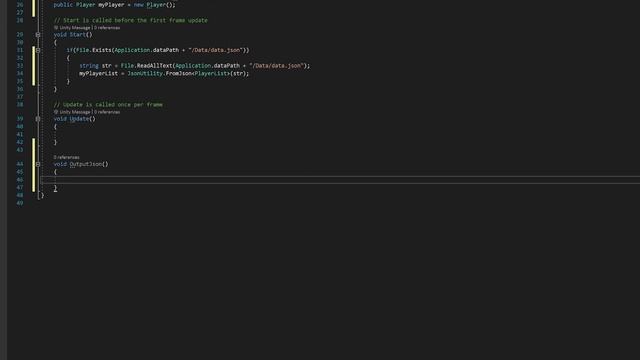Screen dimensions: 640x360
Task: Click Application in the File.Exists condition
Action: [x=132, y=50]
